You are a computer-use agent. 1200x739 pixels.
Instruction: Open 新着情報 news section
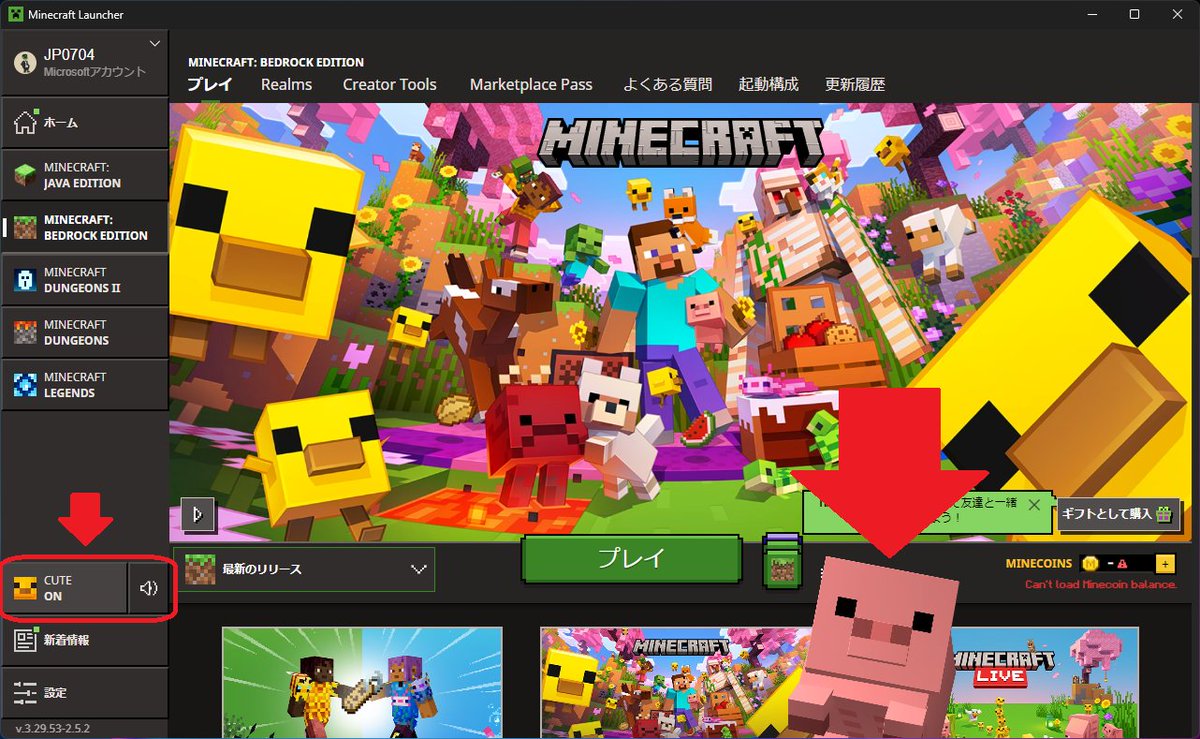click(x=84, y=640)
